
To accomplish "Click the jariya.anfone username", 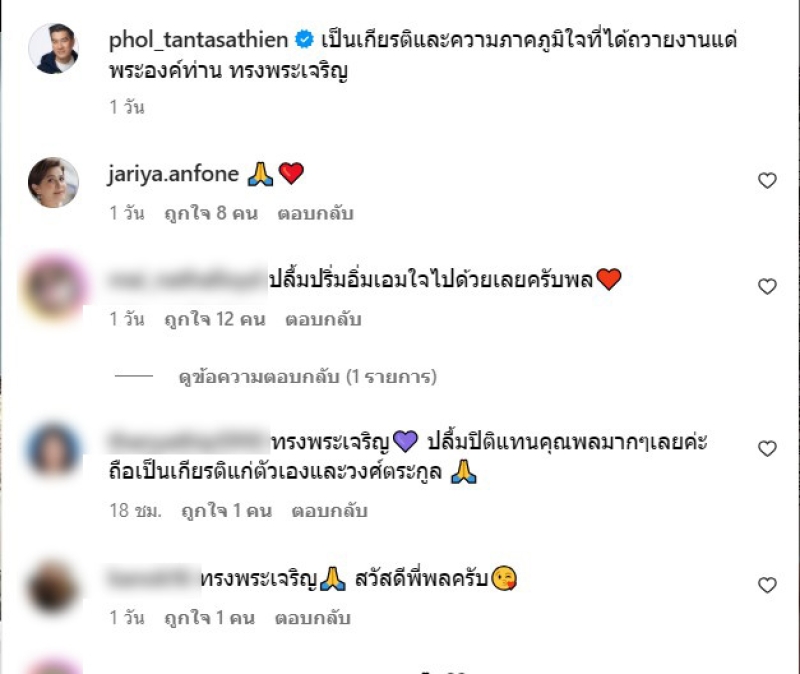I will coord(173,174).
